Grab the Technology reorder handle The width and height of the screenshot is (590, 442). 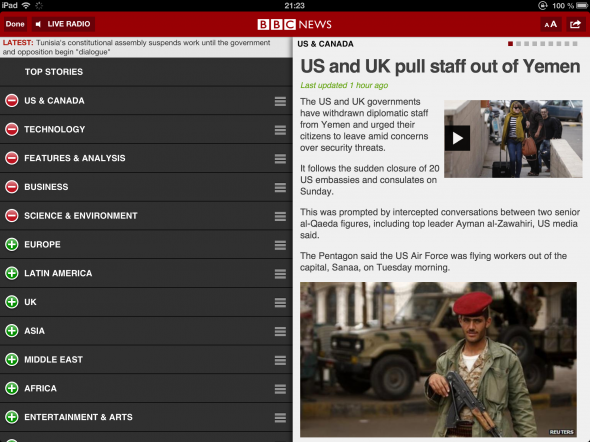(280, 130)
